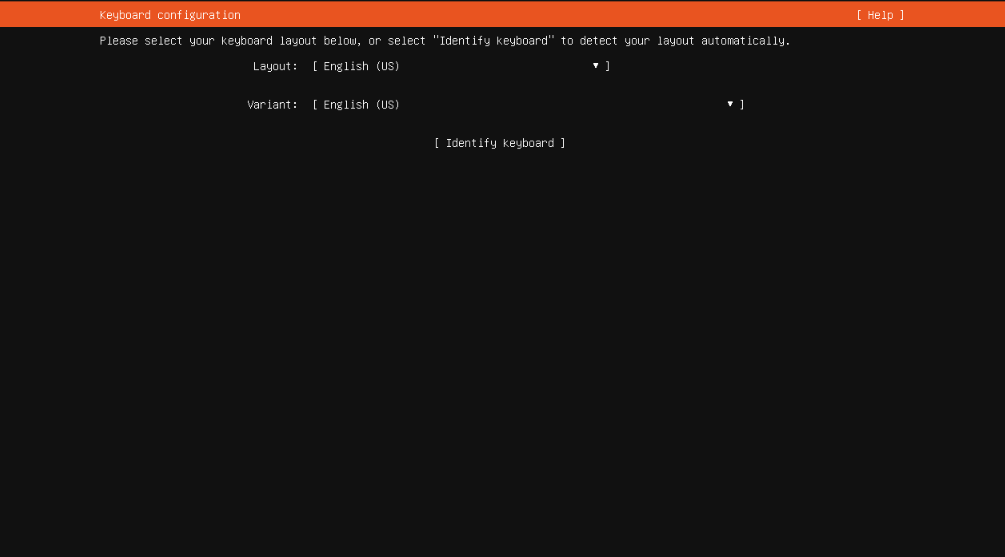This screenshot has width=1005, height=557.
Task: Expand the Variant dropdown arrow
Action: (x=730, y=104)
